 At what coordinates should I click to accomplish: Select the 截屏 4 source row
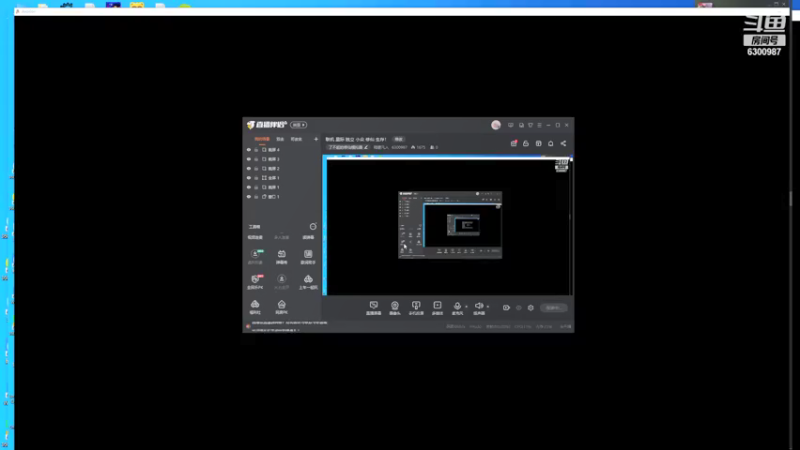click(282, 150)
